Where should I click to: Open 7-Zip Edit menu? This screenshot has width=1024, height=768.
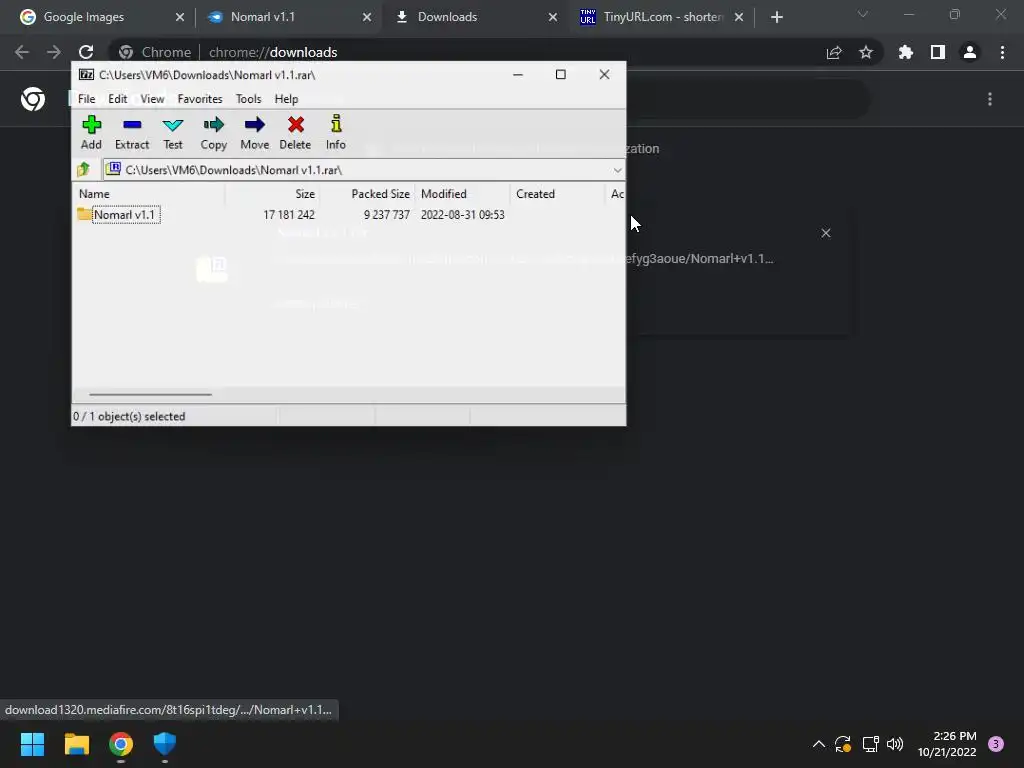click(118, 99)
